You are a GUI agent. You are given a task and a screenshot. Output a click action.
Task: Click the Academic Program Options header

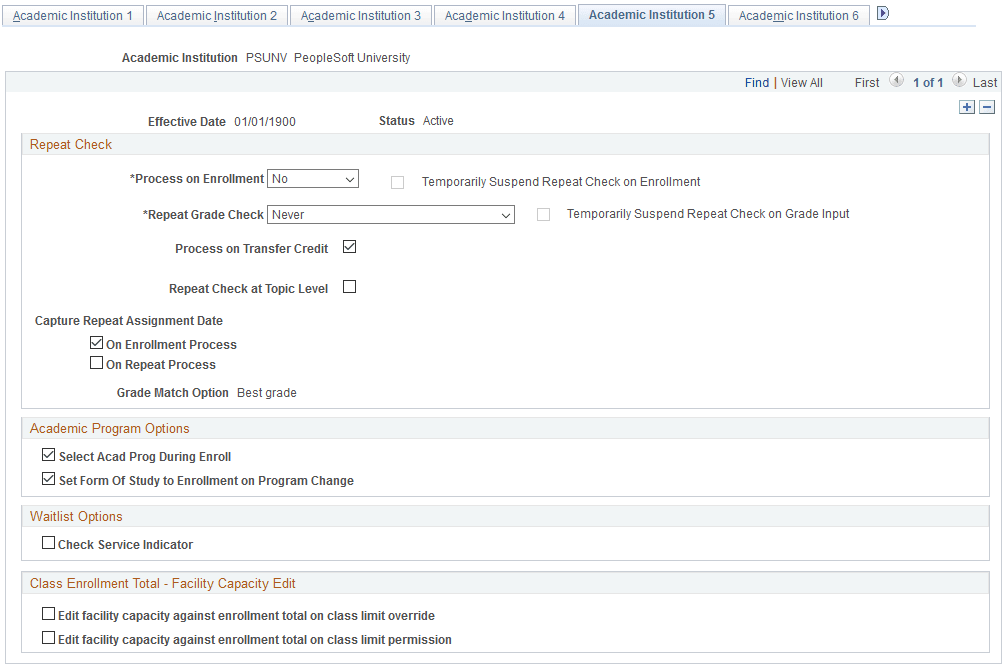(110, 428)
